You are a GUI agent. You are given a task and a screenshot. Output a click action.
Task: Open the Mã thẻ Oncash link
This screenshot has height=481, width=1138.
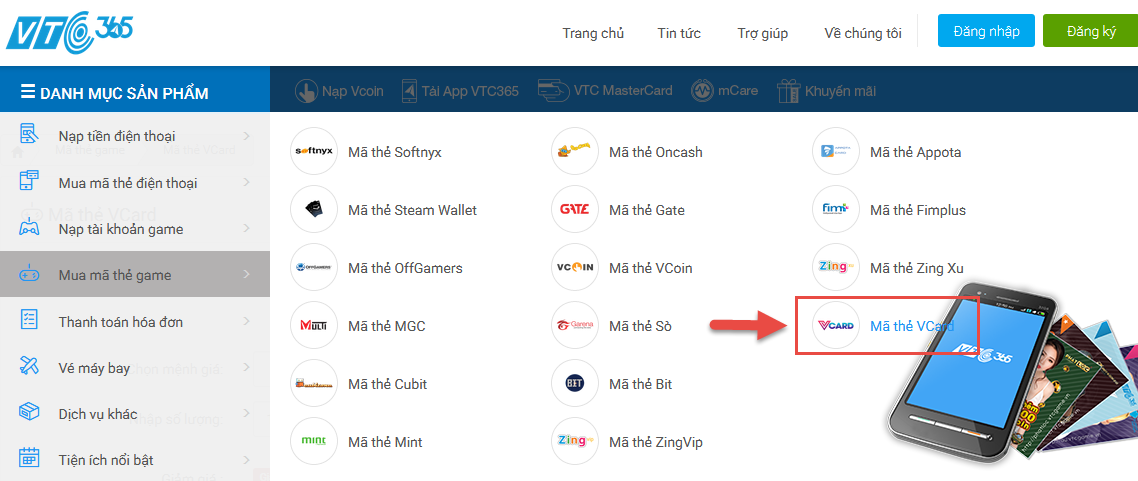[655, 152]
